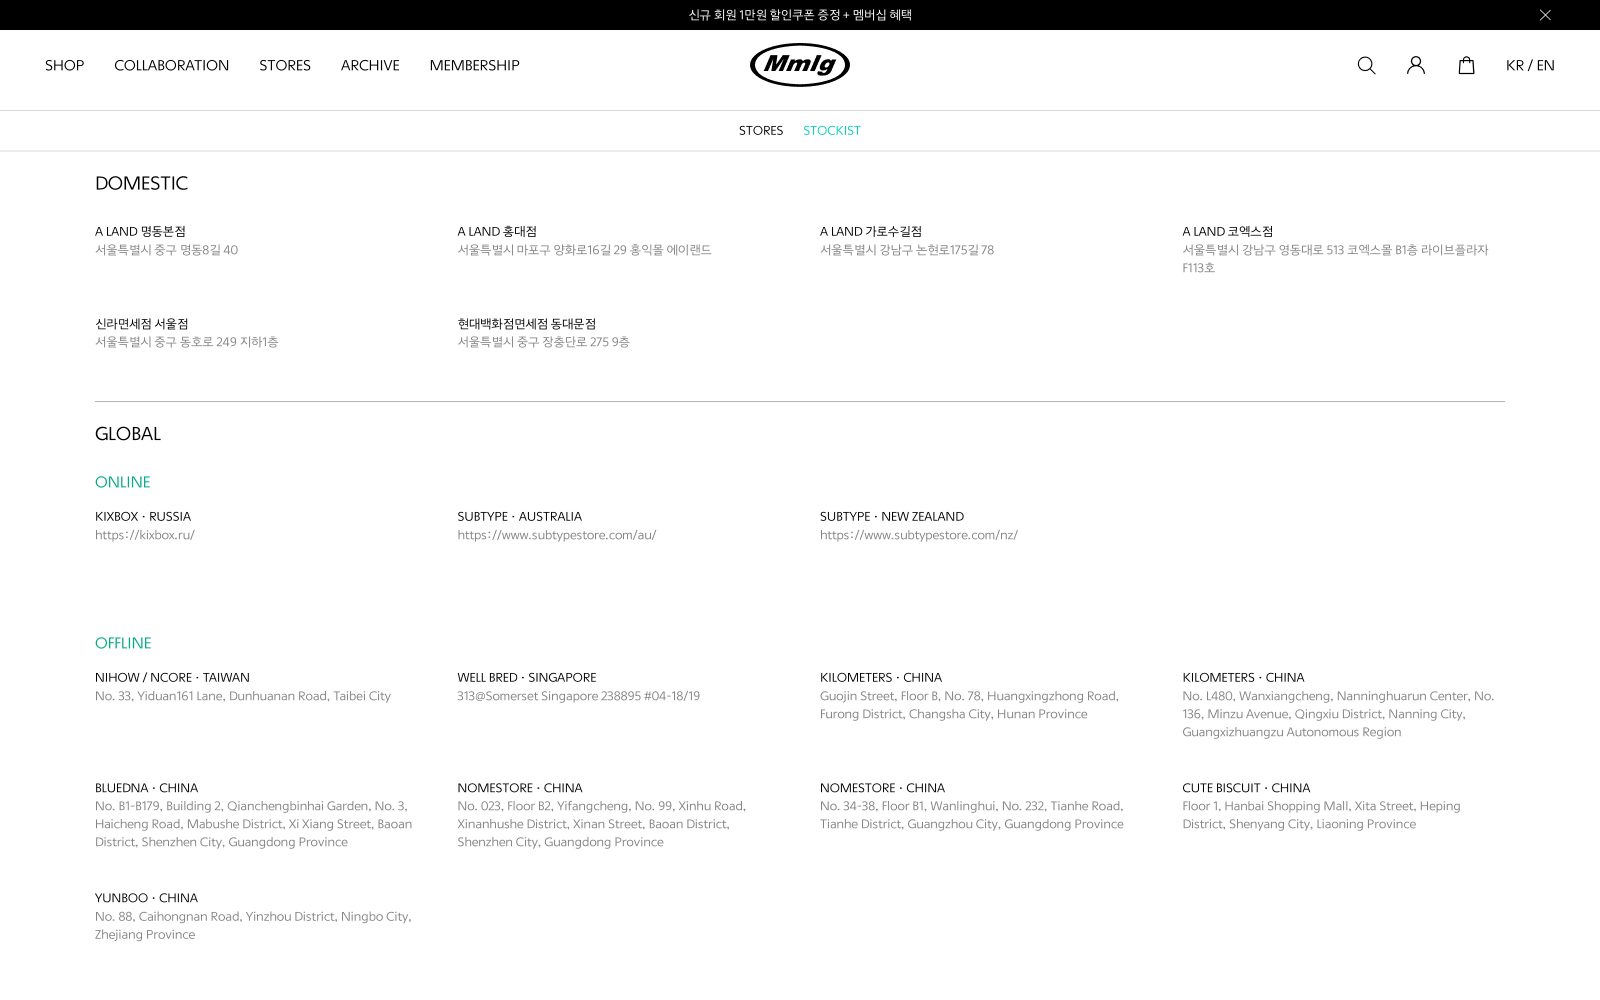The width and height of the screenshot is (1600, 1000).
Task: Switch language to EN
Action: point(1546,65)
